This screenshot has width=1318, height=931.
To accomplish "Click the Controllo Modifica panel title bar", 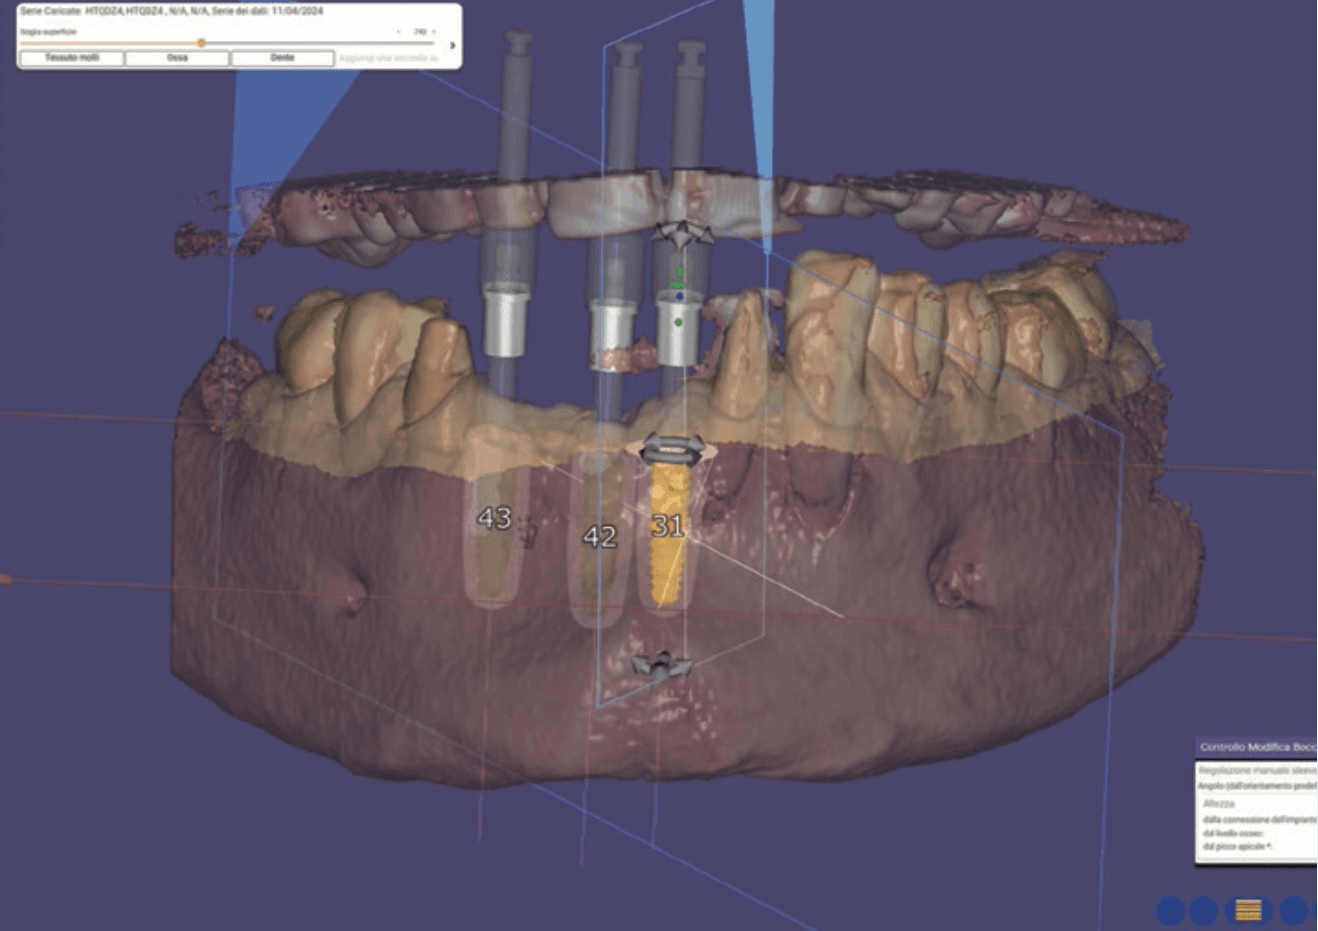I will point(1257,747).
